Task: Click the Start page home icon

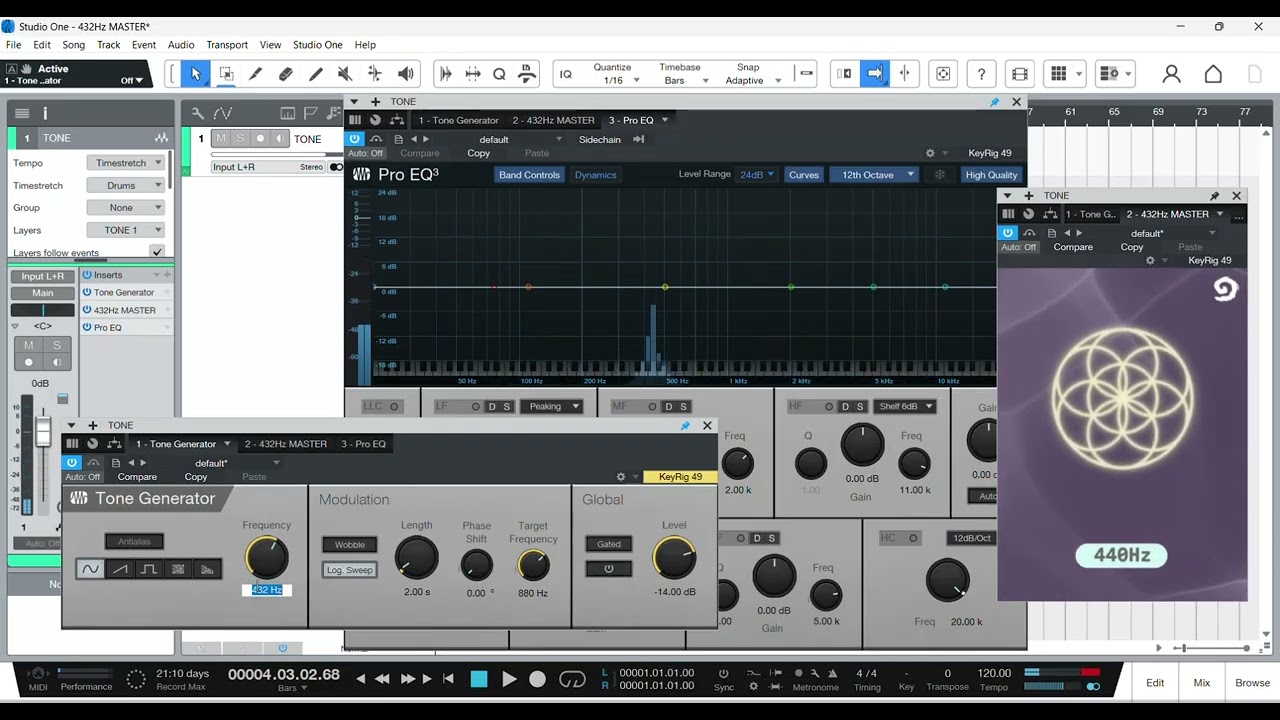Action: [1213, 73]
